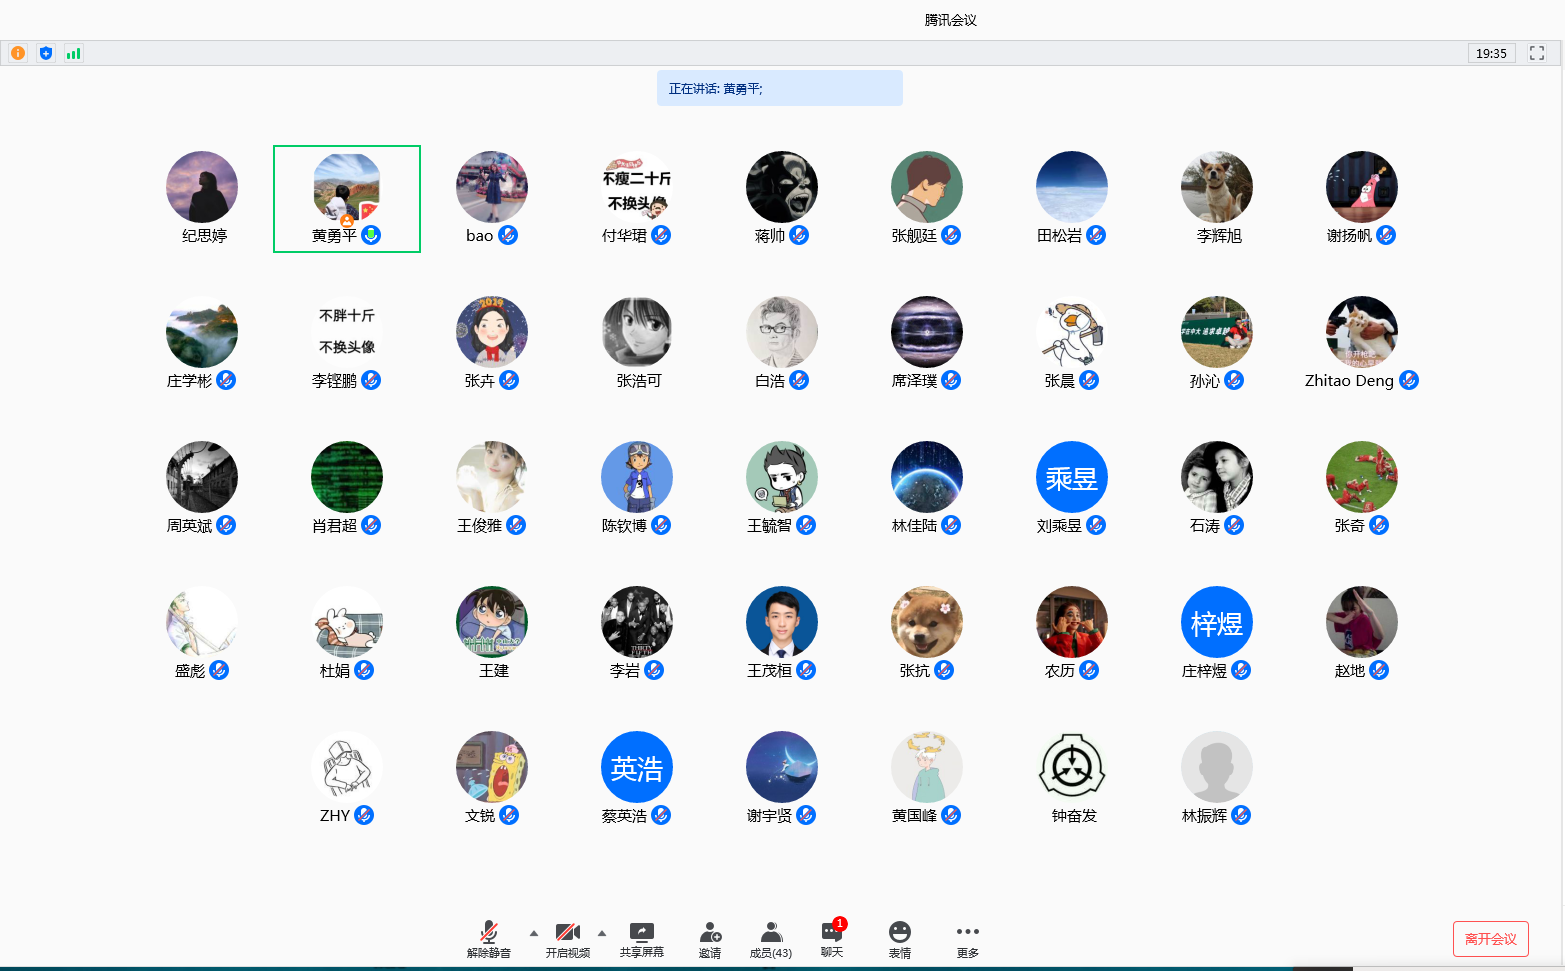This screenshot has height=971, width=1565.
Task: Expand video options arrow beside 开启视频
Action: tap(602, 933)
